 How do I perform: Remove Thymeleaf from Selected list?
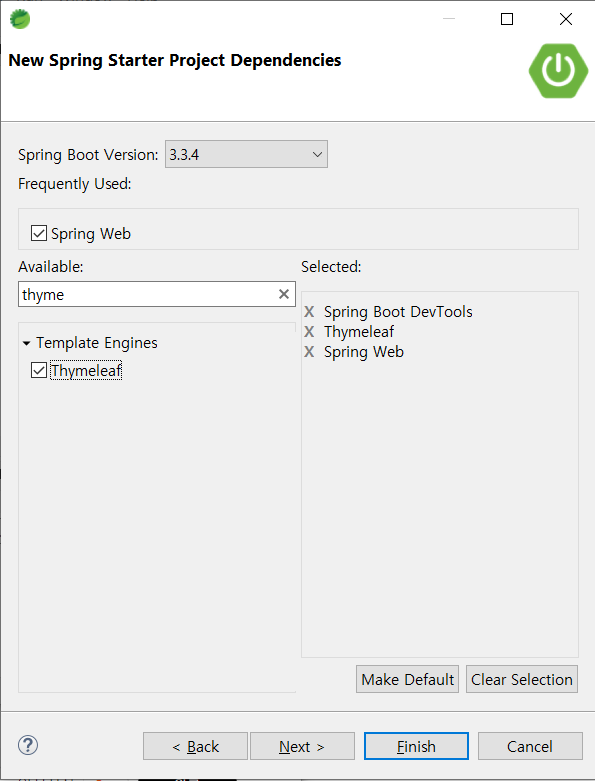(309, 332)
